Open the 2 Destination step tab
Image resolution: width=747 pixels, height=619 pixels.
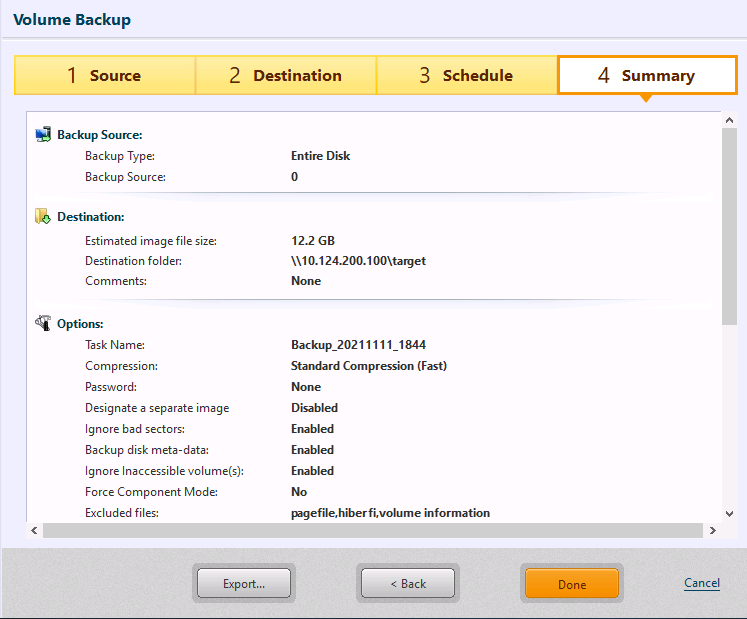[285, 76]
